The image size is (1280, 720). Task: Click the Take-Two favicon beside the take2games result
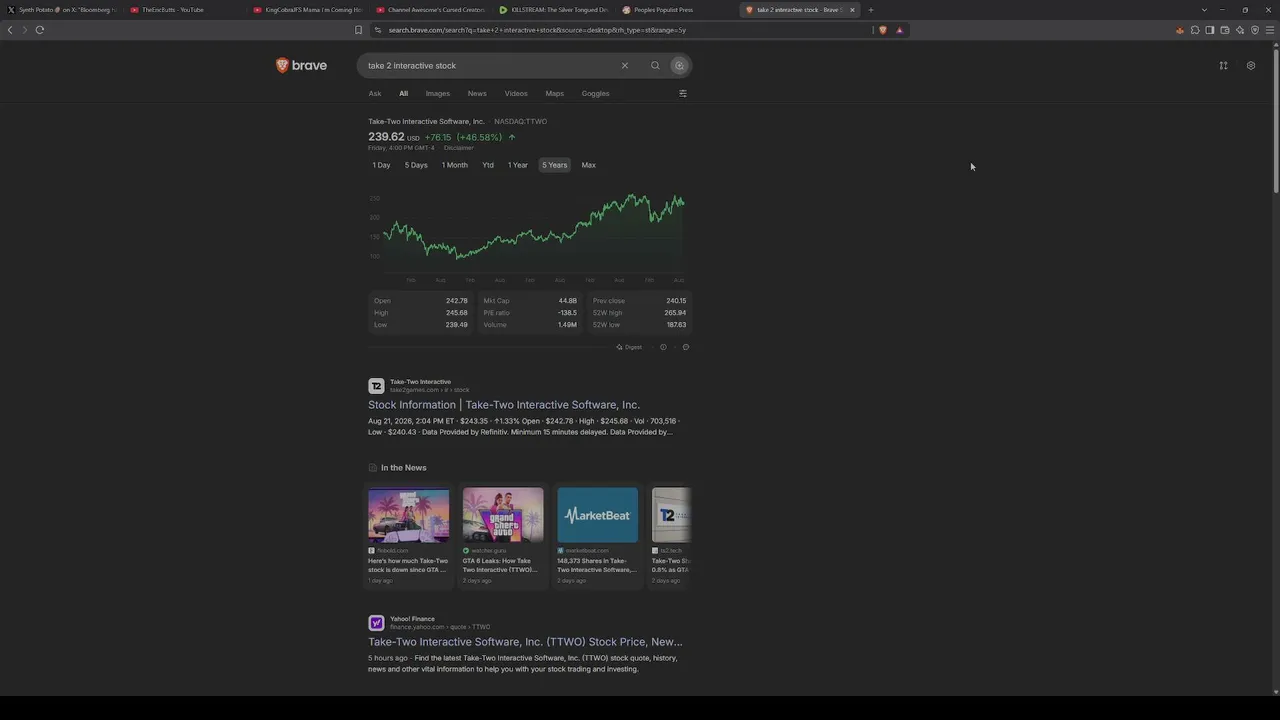click(x=376, y=386)
